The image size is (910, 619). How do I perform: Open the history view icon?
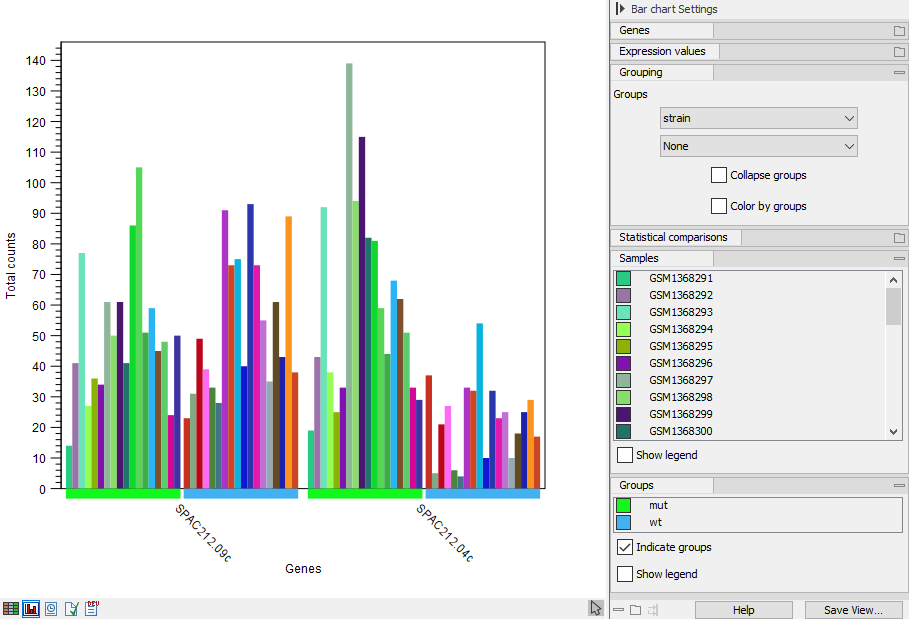[51, 608]
